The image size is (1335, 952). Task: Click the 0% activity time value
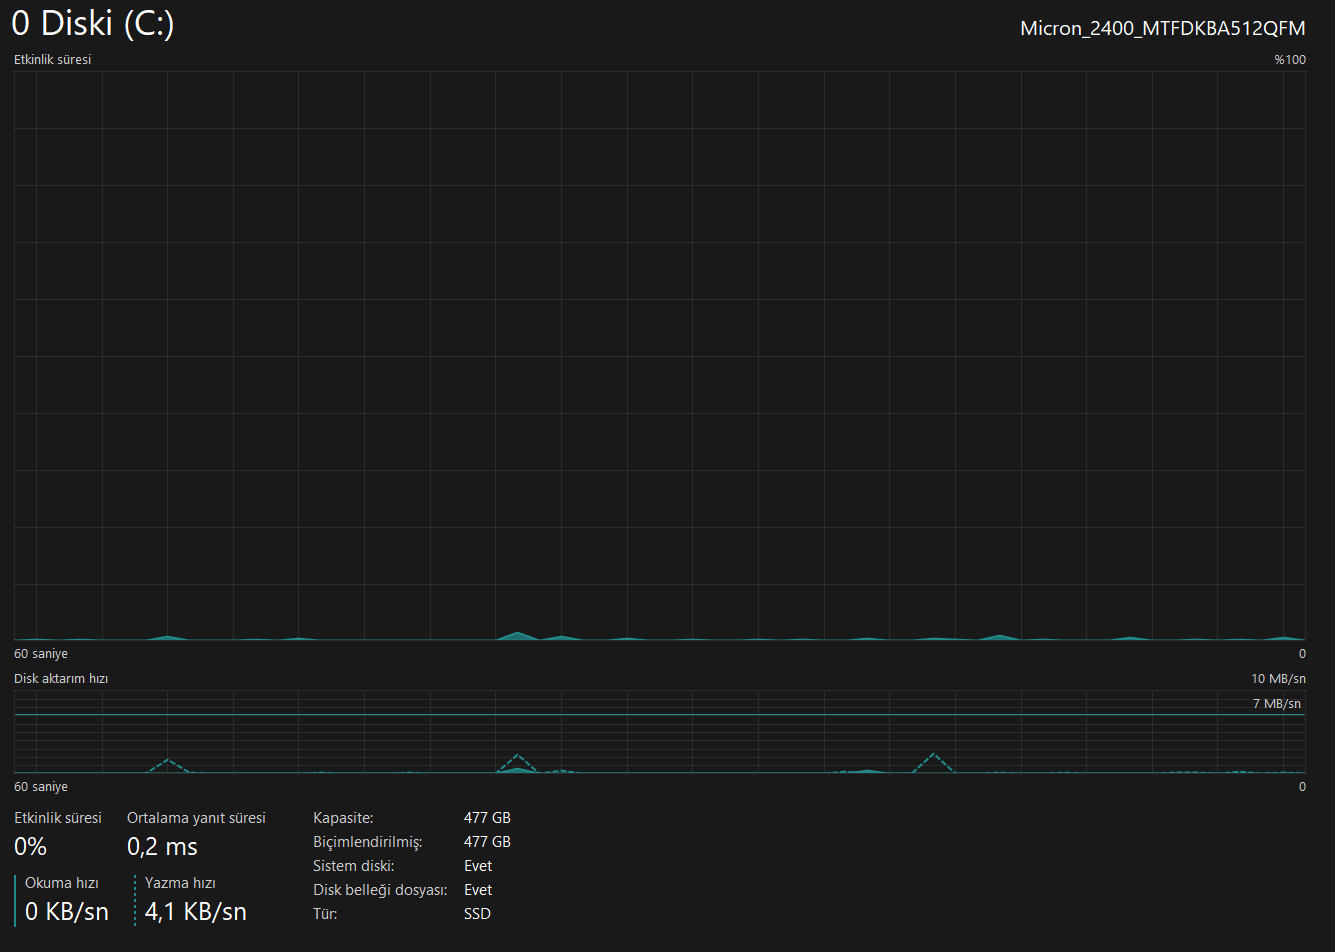pyautogui.click(x=30, y=847)
